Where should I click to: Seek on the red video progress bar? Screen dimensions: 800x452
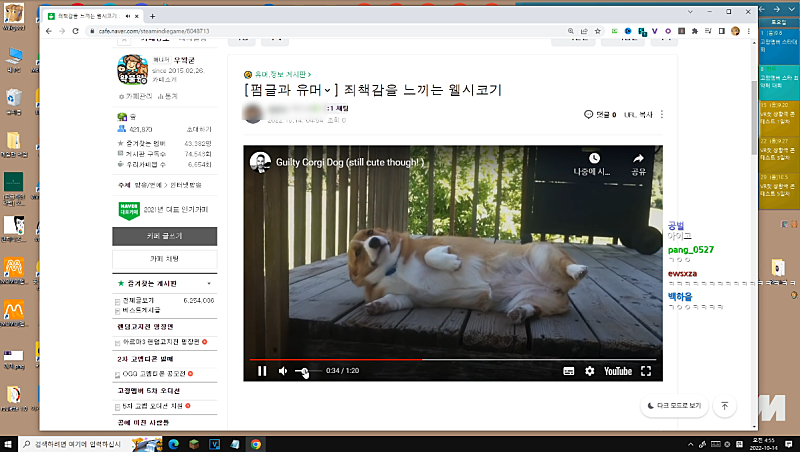tap(400, 359)
